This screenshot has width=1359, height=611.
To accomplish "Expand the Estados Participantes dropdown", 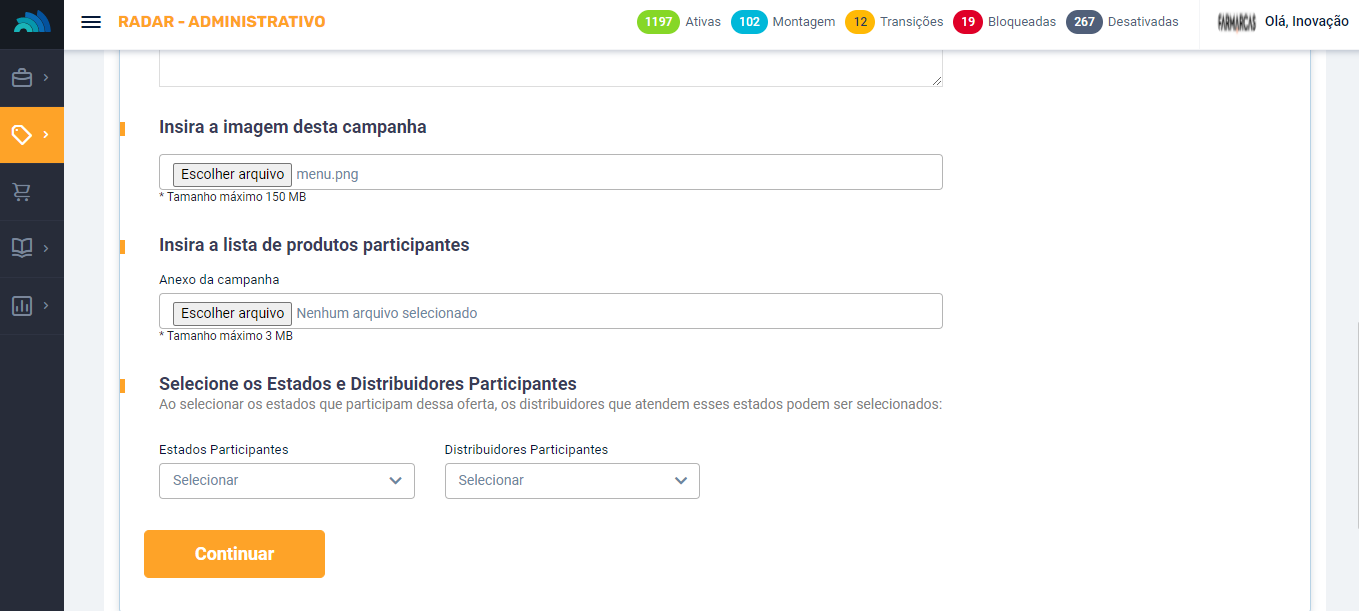I will pos(286,481).
